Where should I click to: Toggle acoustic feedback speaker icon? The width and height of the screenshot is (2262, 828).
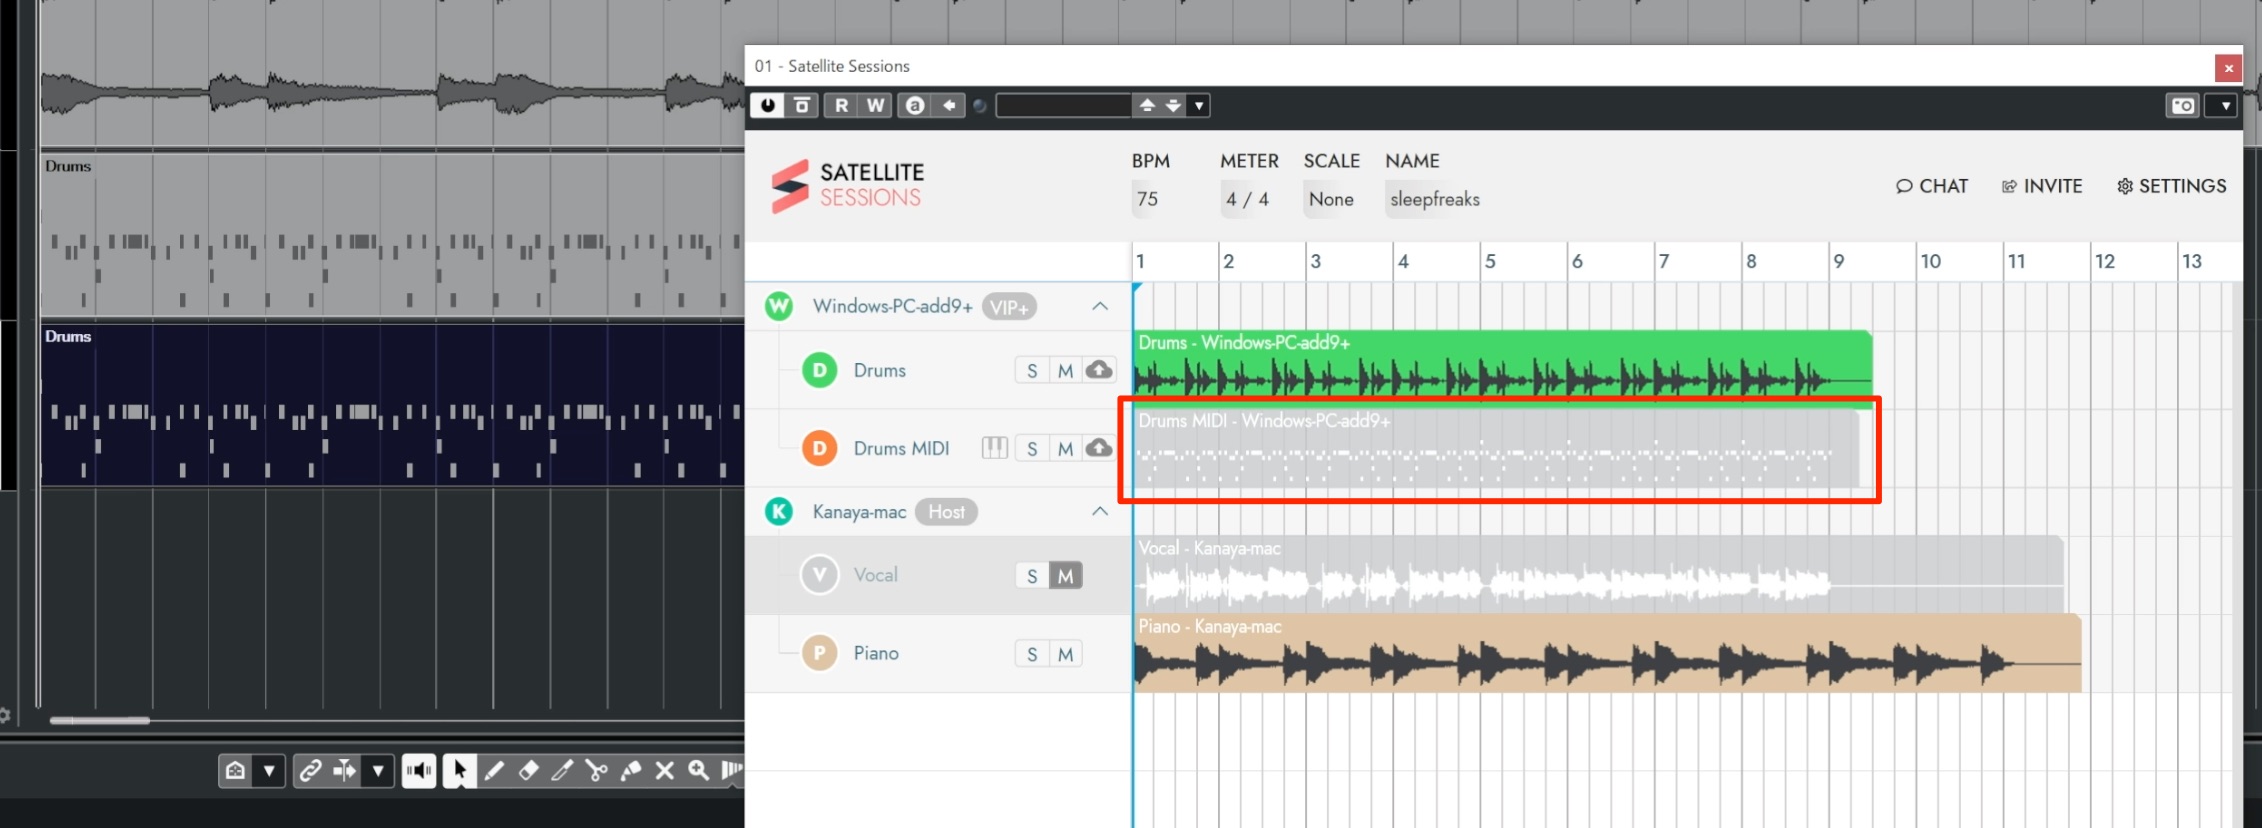[419, 770]
